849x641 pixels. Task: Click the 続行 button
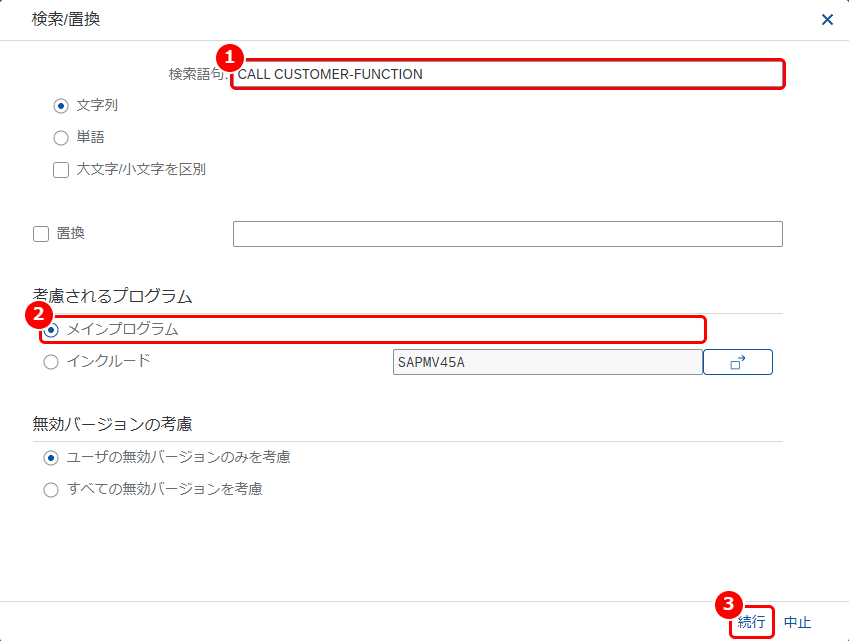point(752,622)
